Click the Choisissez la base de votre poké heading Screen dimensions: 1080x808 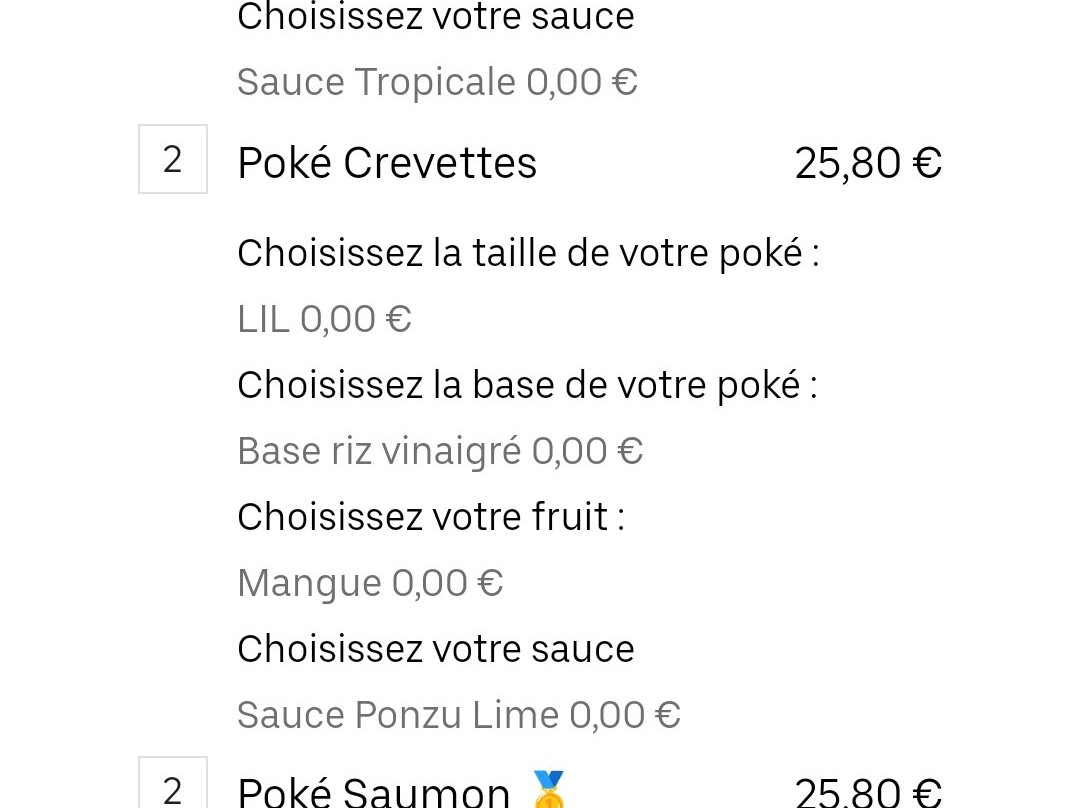[528, 385]
